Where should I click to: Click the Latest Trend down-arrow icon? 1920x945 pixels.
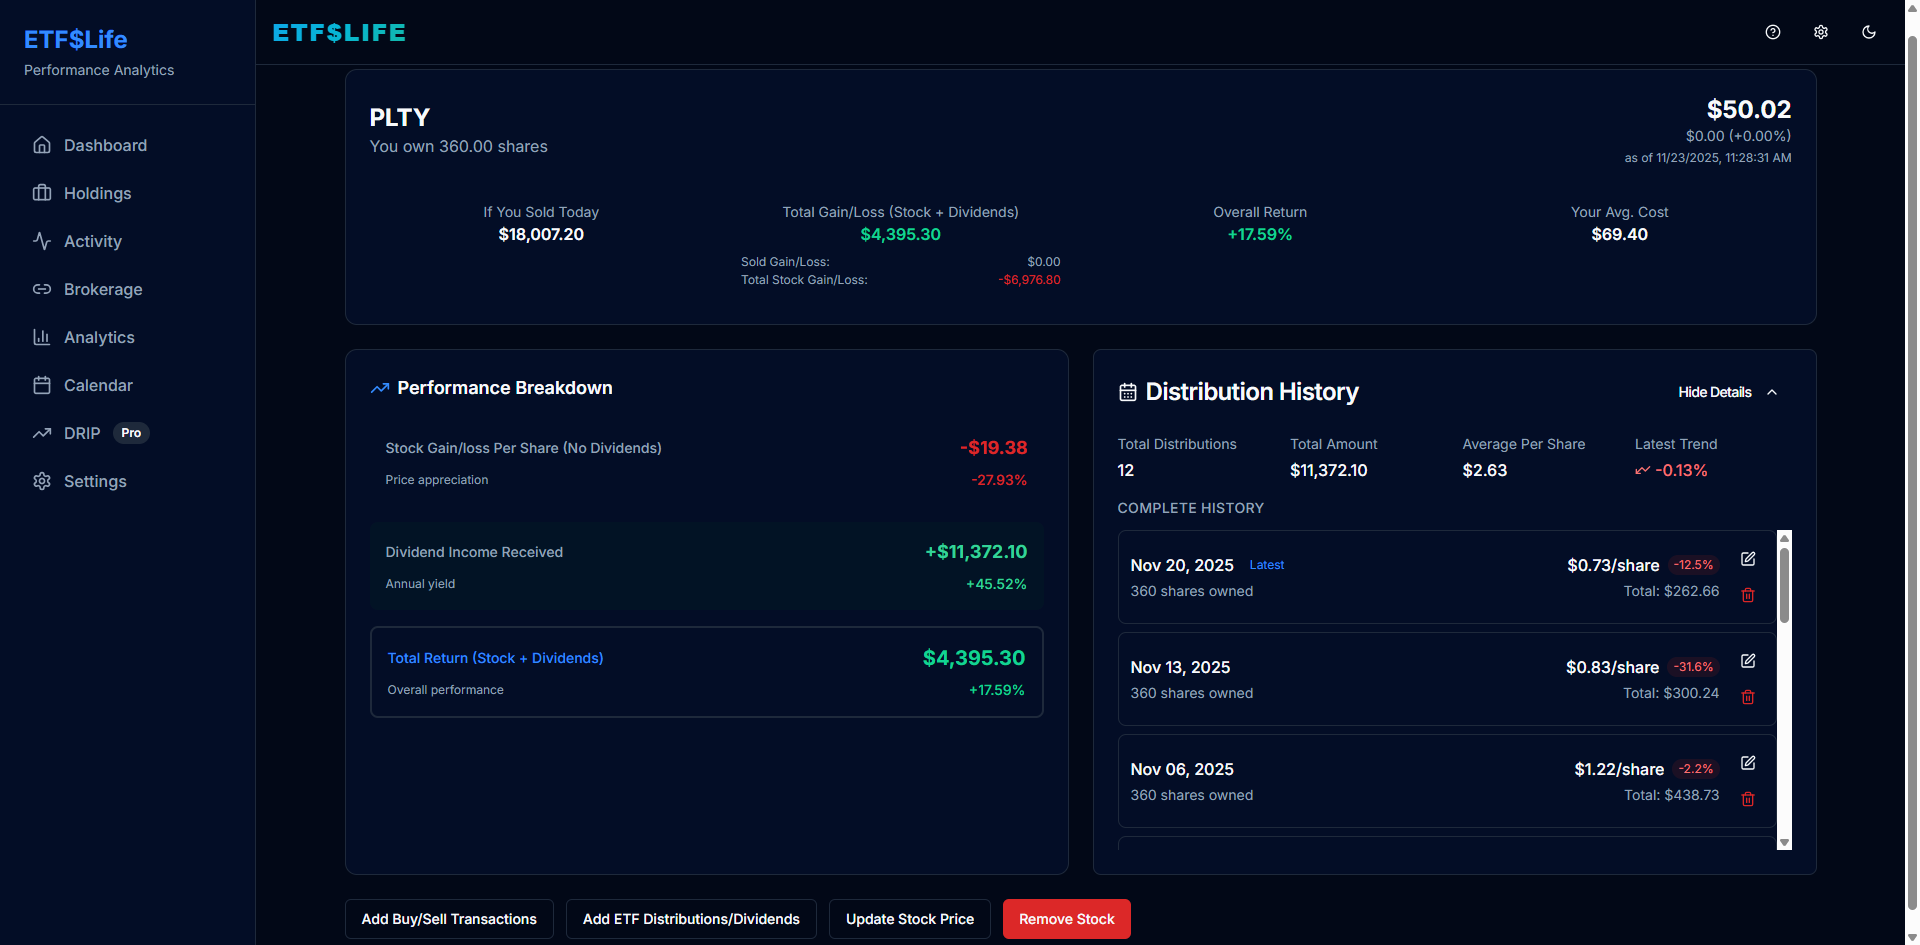pyautogui.click(x=1642, y=470)
